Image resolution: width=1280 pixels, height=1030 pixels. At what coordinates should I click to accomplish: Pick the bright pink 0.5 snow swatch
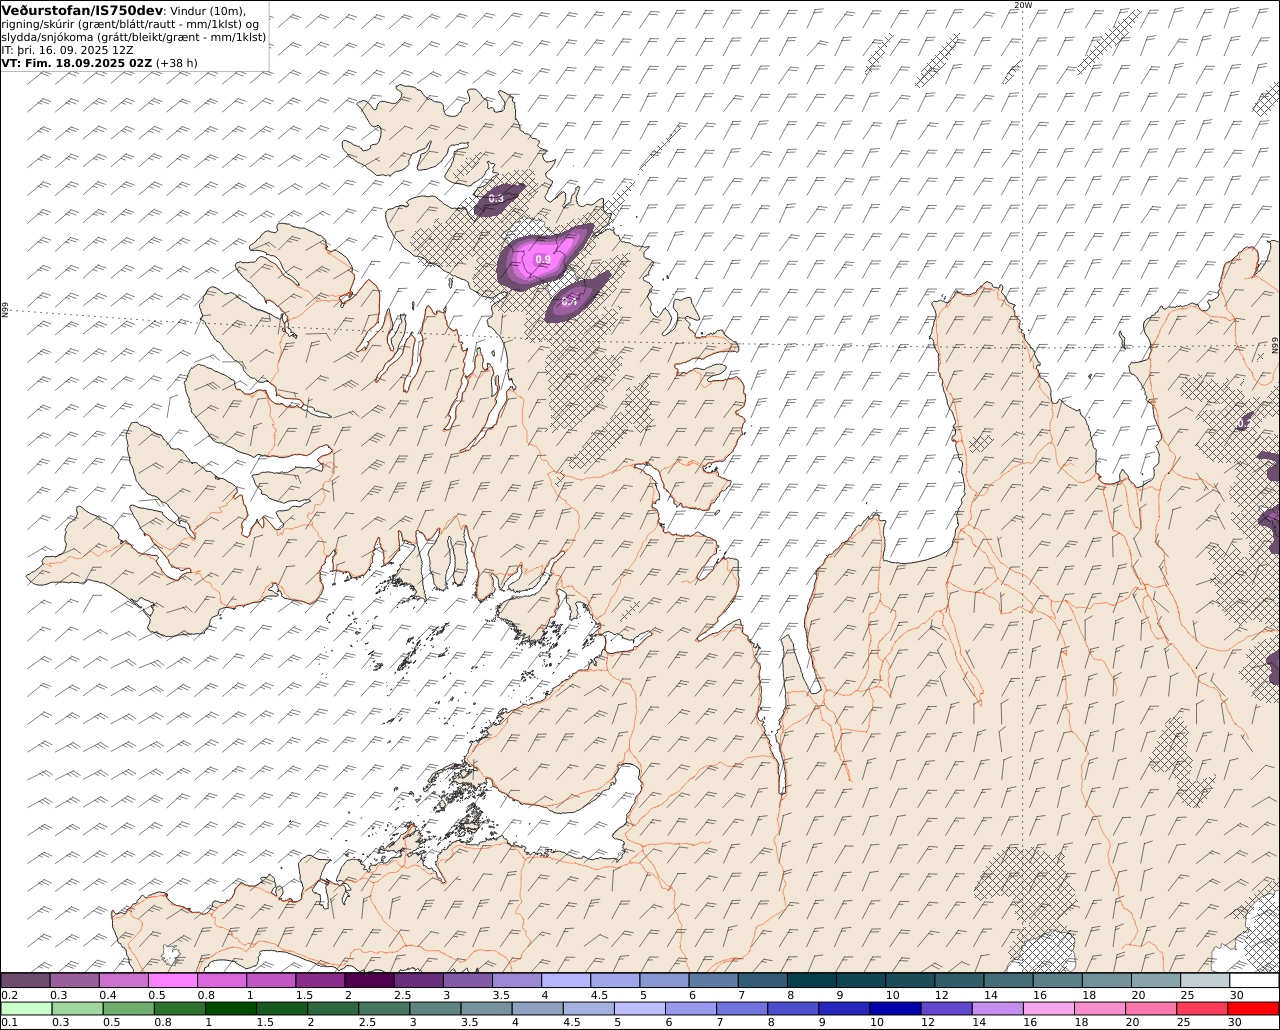172,980
